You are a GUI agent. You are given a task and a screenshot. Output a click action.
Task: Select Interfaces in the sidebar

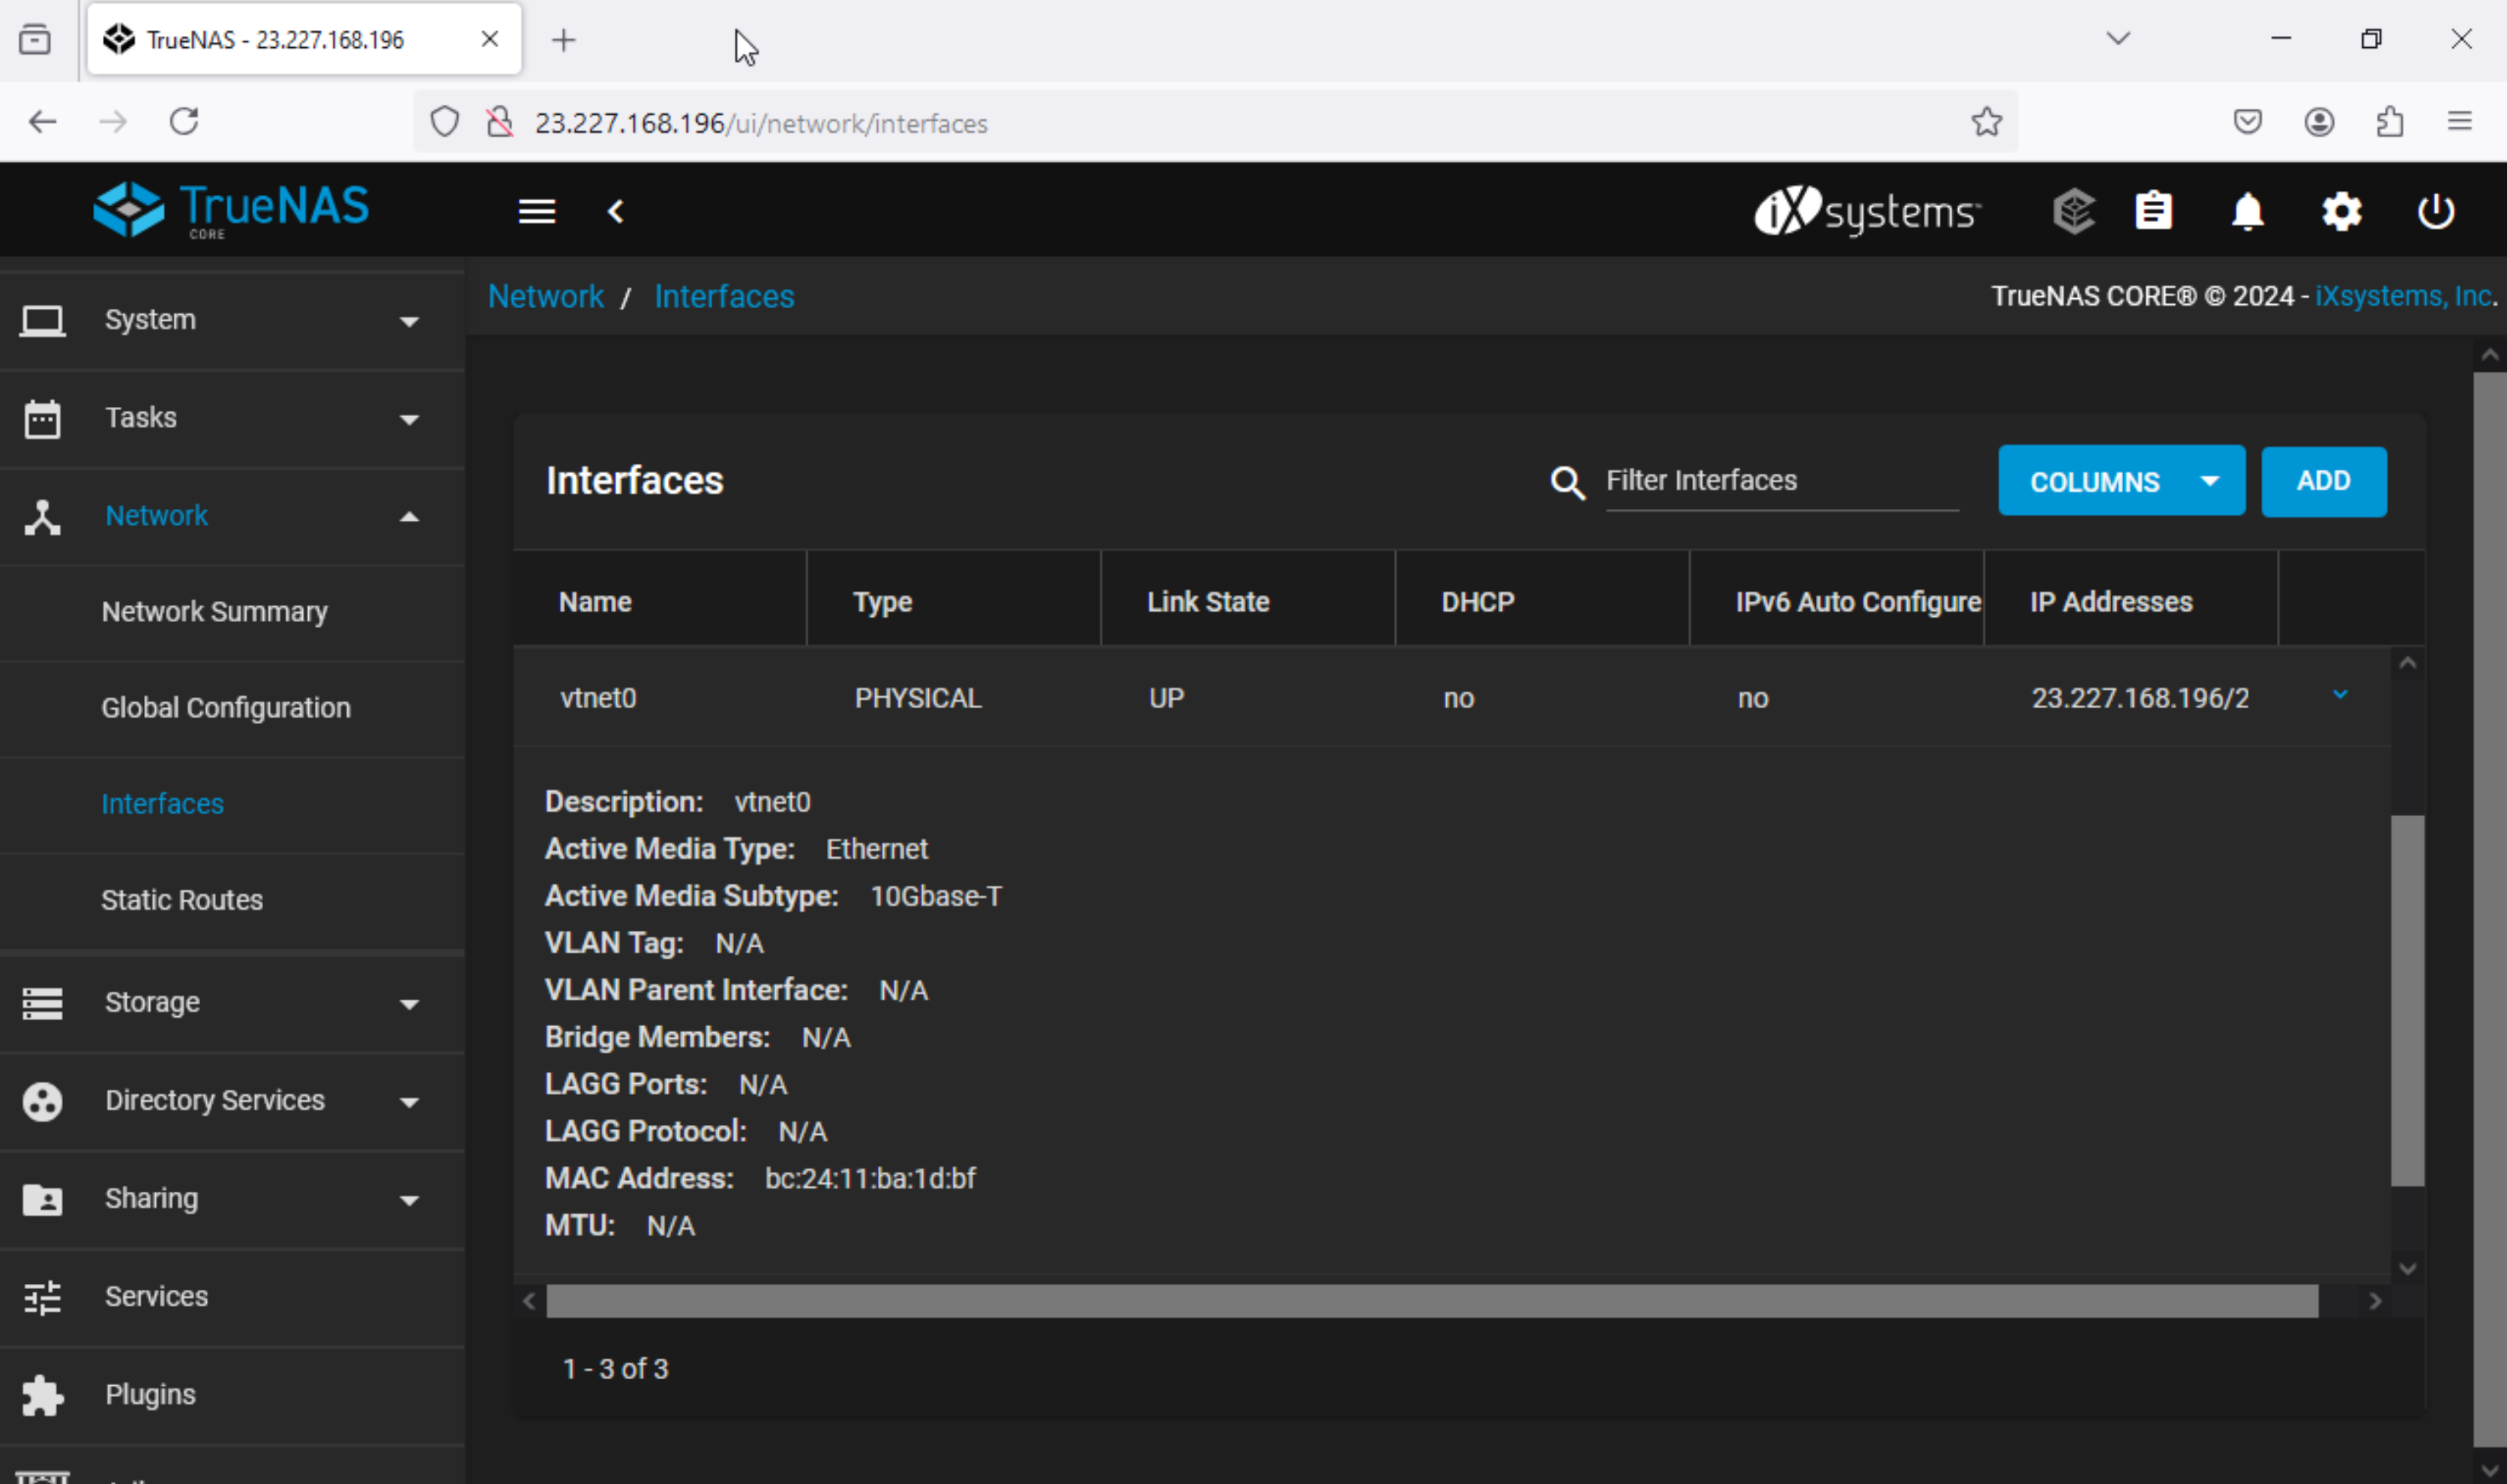point(162,804)
